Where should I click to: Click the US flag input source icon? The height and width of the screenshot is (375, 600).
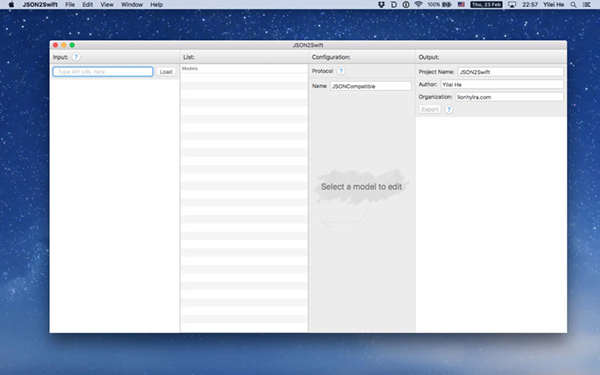(x=461, y=5)
